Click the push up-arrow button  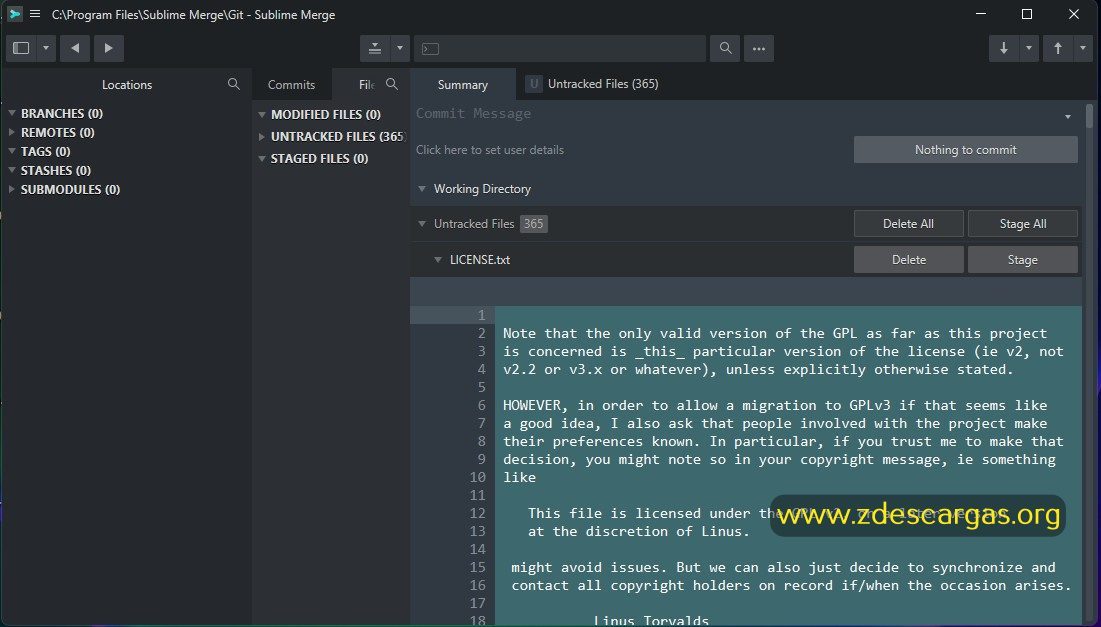click(1058, 48)
